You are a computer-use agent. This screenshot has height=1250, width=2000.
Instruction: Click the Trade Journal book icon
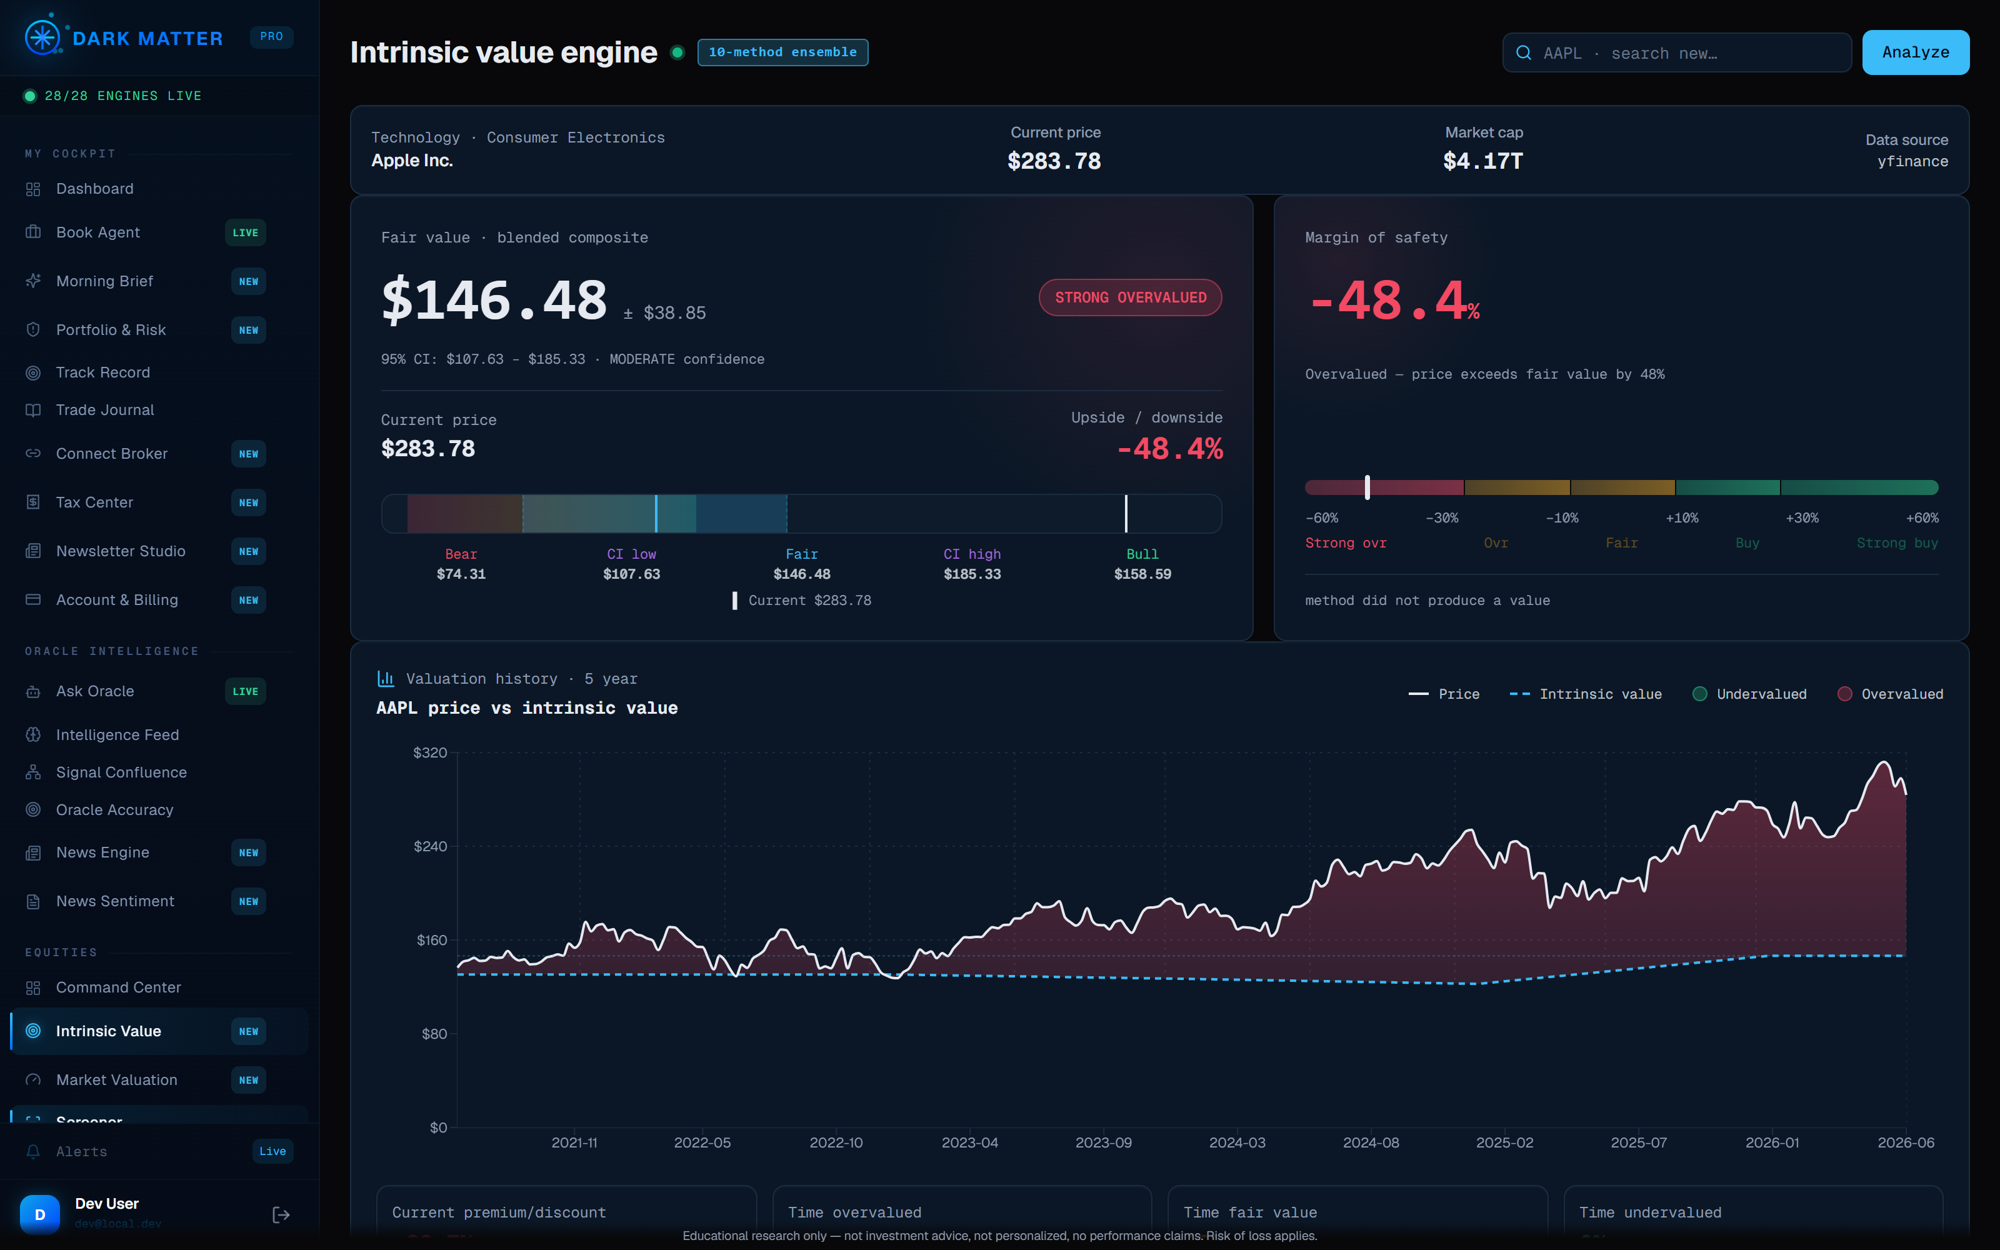[33, 410]
